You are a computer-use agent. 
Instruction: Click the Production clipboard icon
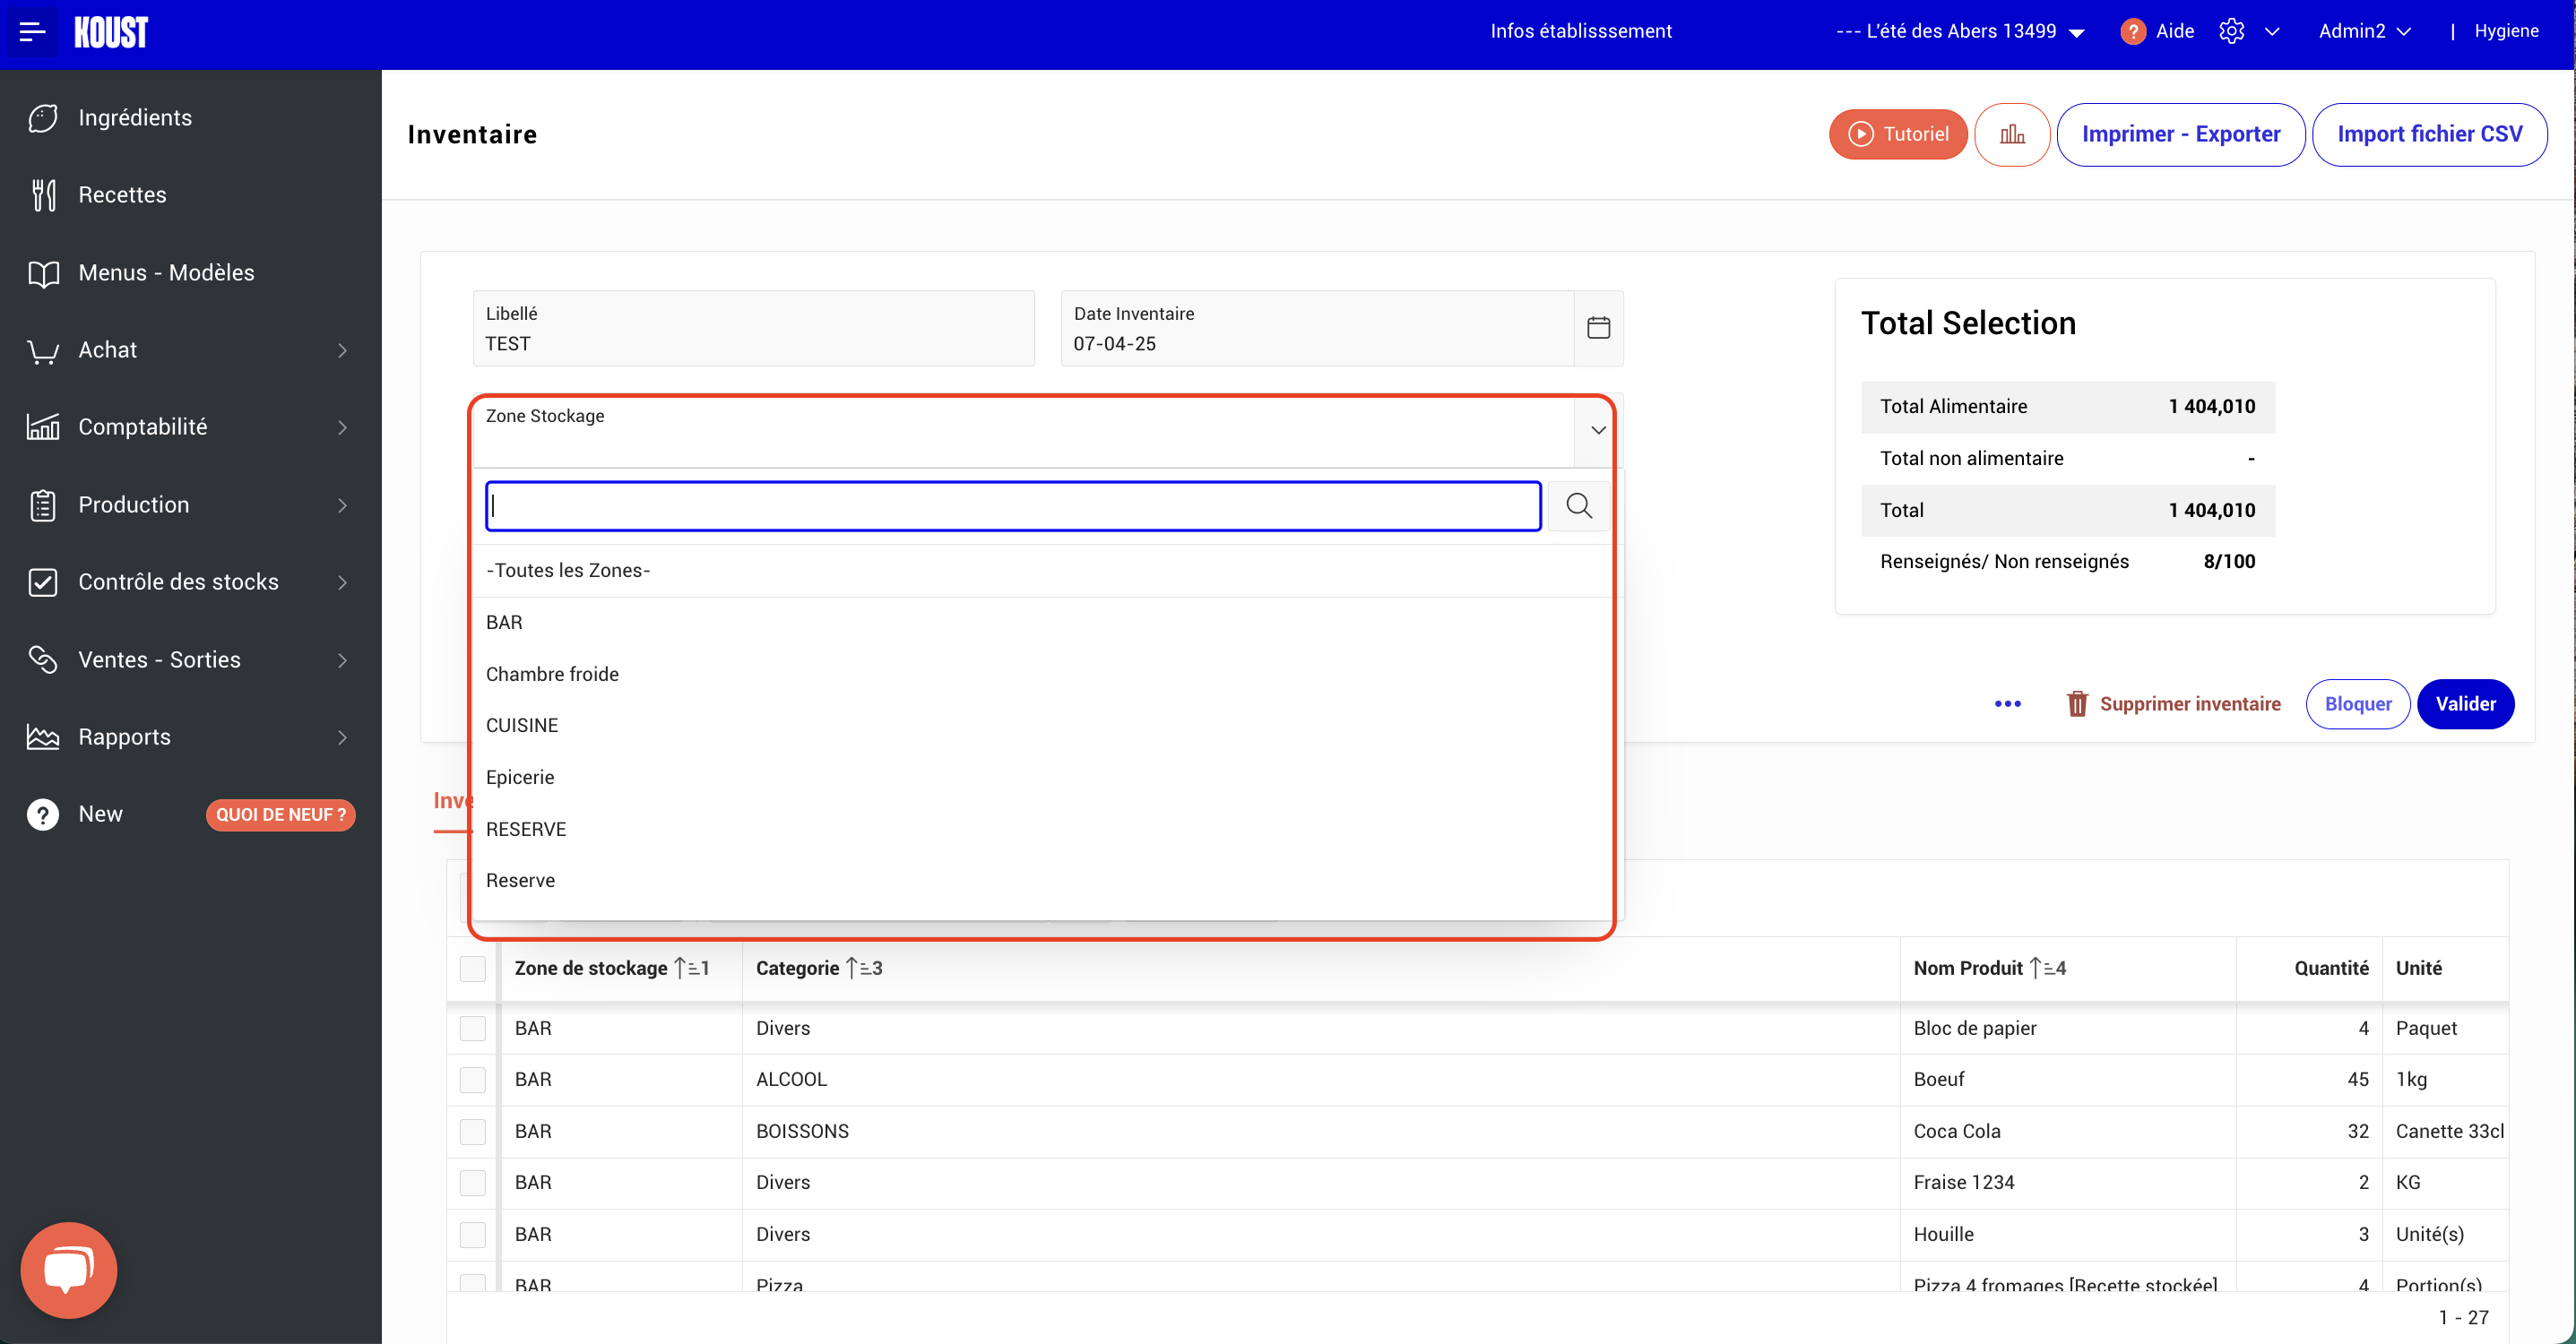pyautogui.click(x=43, y=506)
